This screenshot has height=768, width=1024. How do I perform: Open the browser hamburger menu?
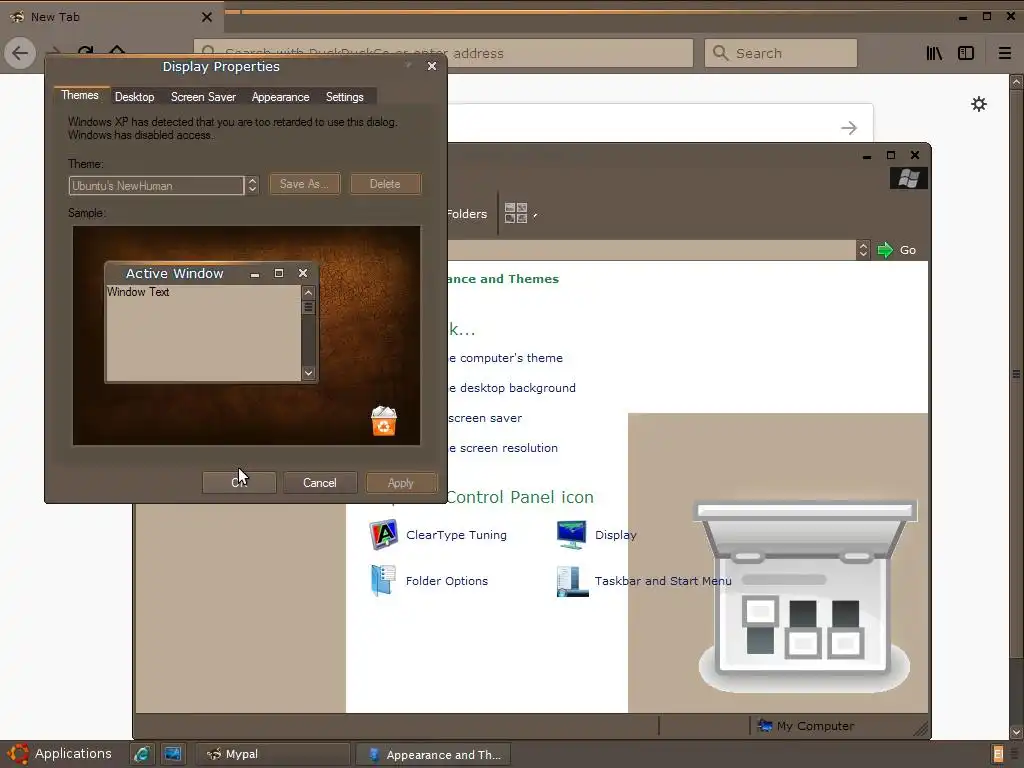tap(1004, 53)
